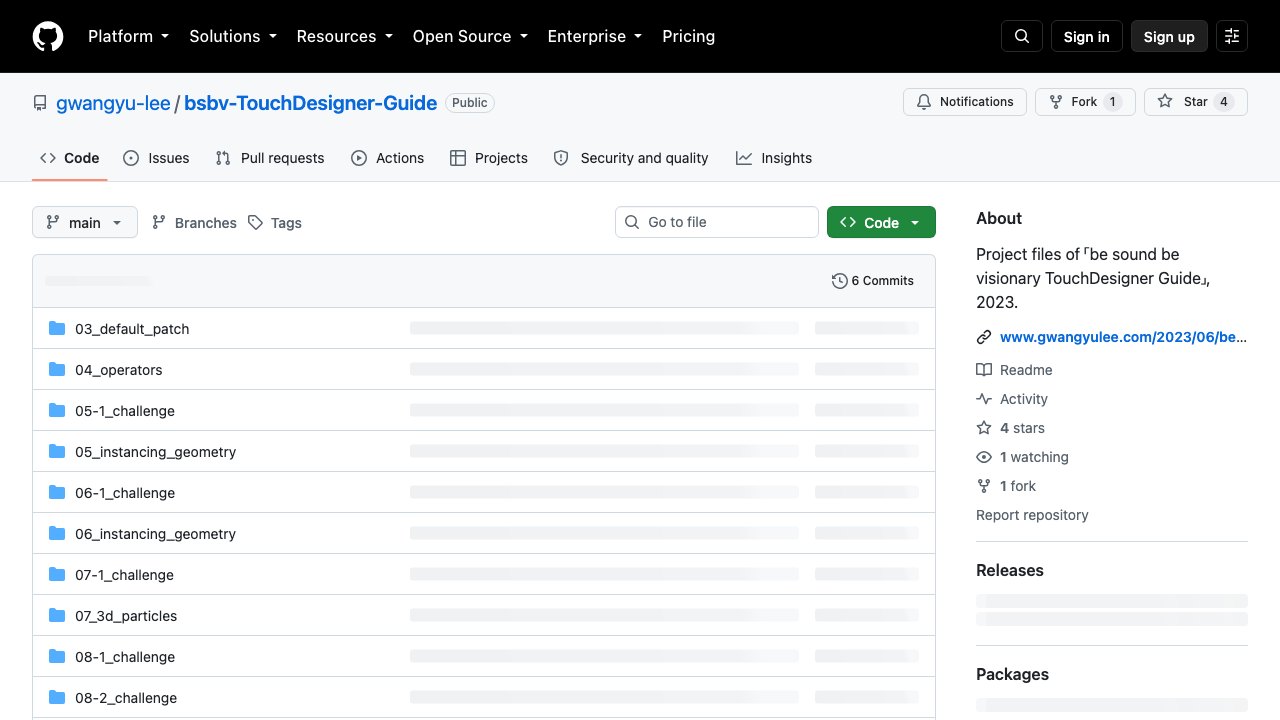Expand the Open Source menu
The image size is (1280, 720).
coord(470,36)
